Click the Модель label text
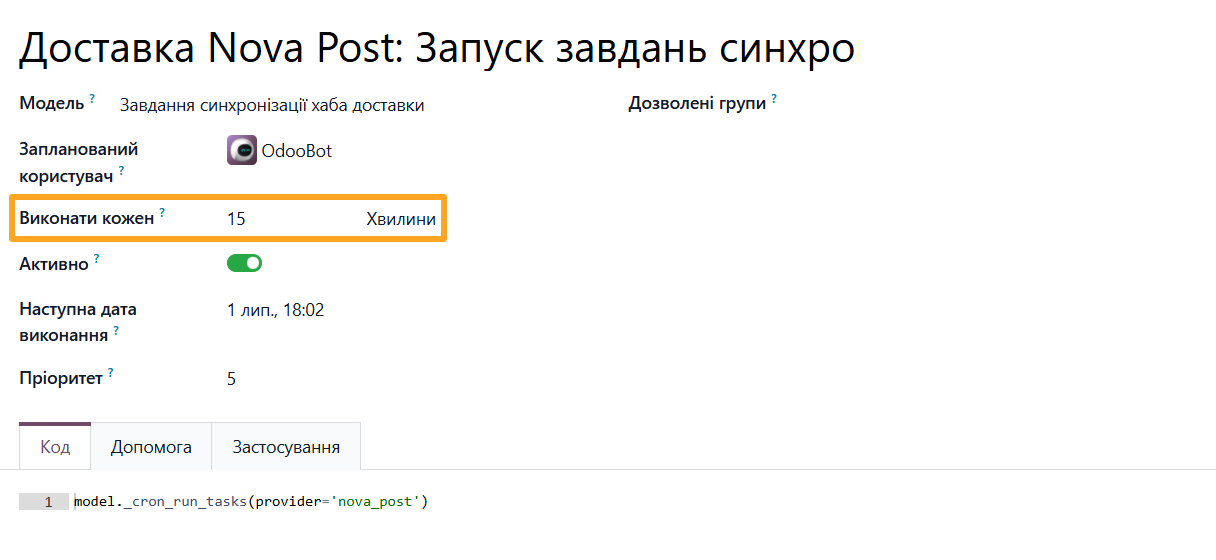The width and height of the screenshot is (1216, 560). (x=52, y=103)
